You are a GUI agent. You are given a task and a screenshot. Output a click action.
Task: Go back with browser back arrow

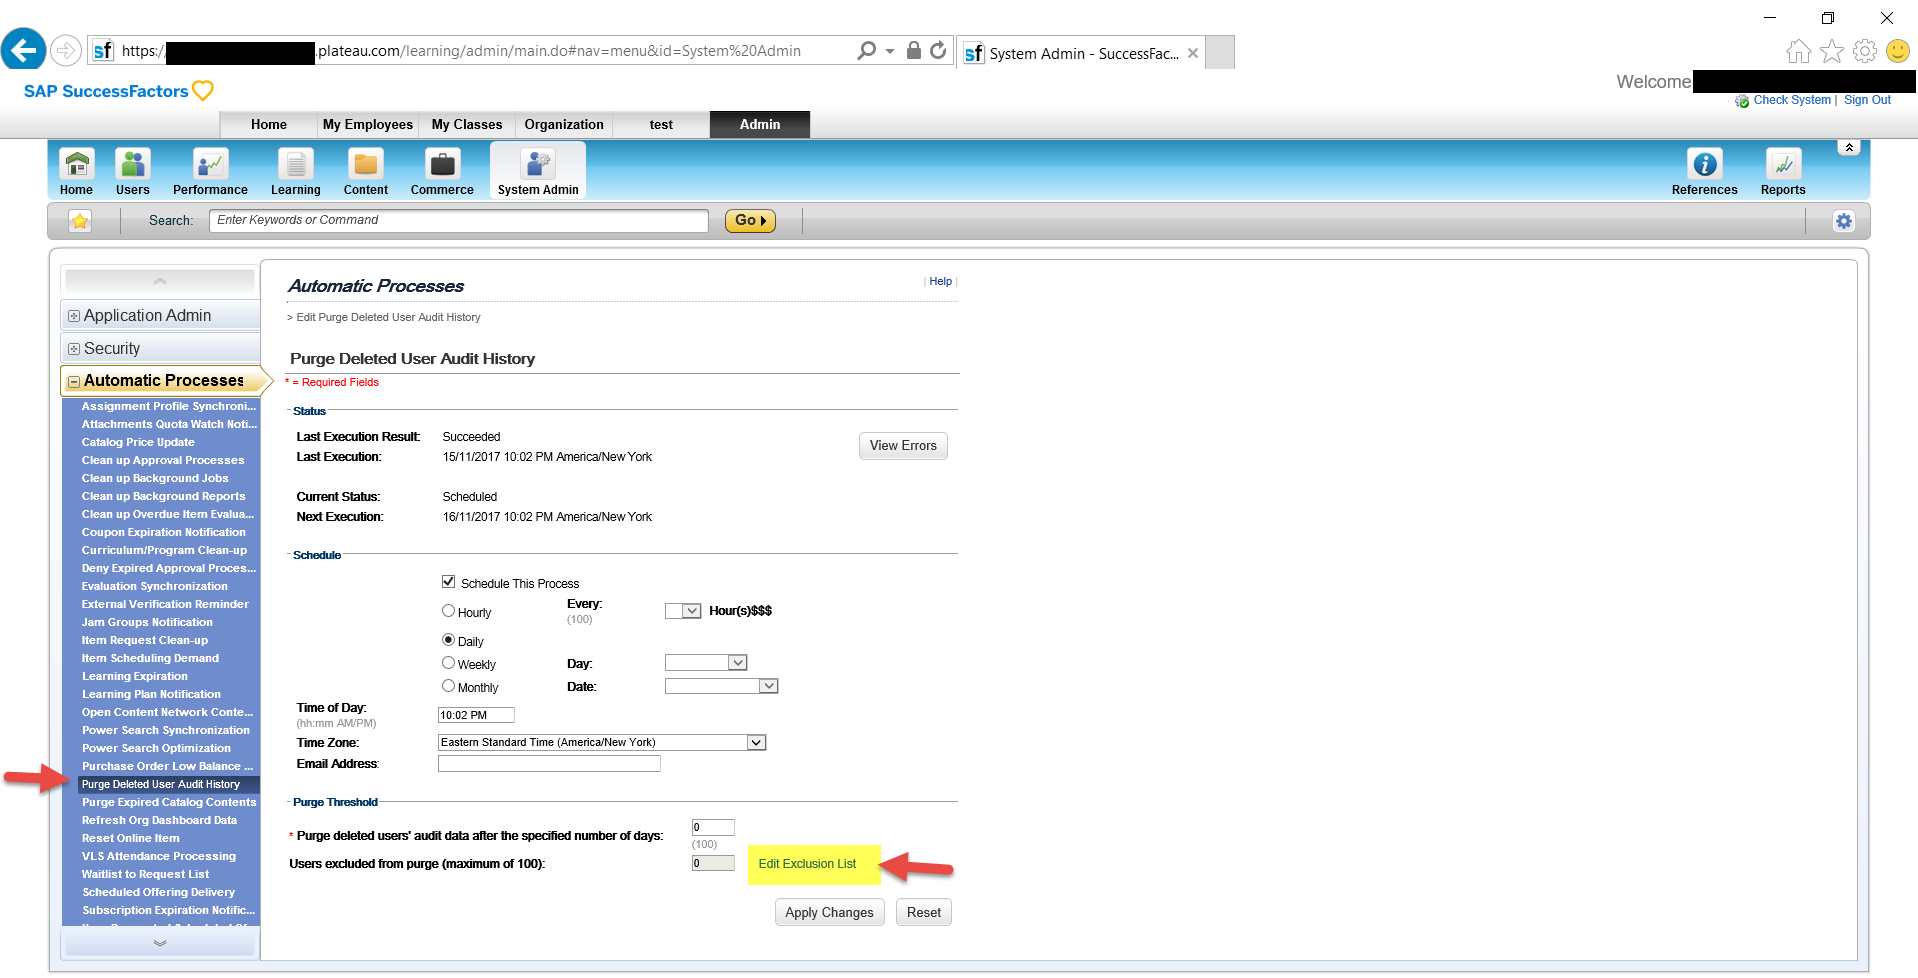pos(23,50)
